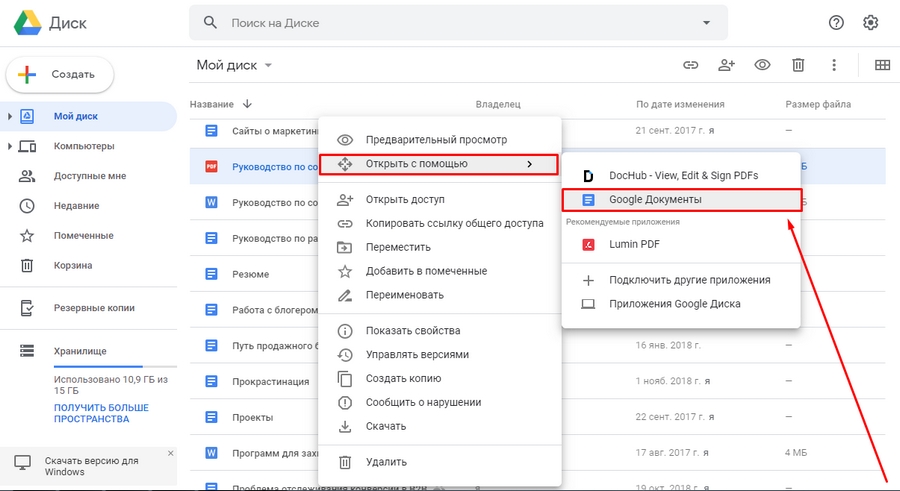Click the add person share icon
Viewport: 900px width, 491px height.
pyautogui.click(x=727, y=65)
